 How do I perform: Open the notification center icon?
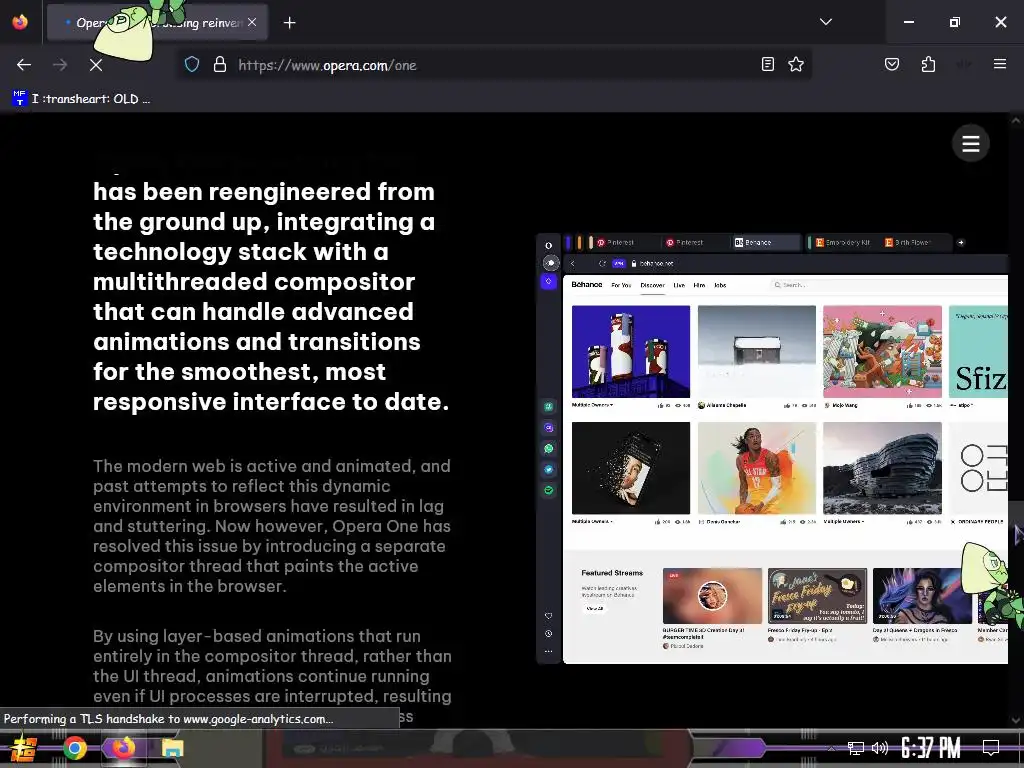[991, 747]
